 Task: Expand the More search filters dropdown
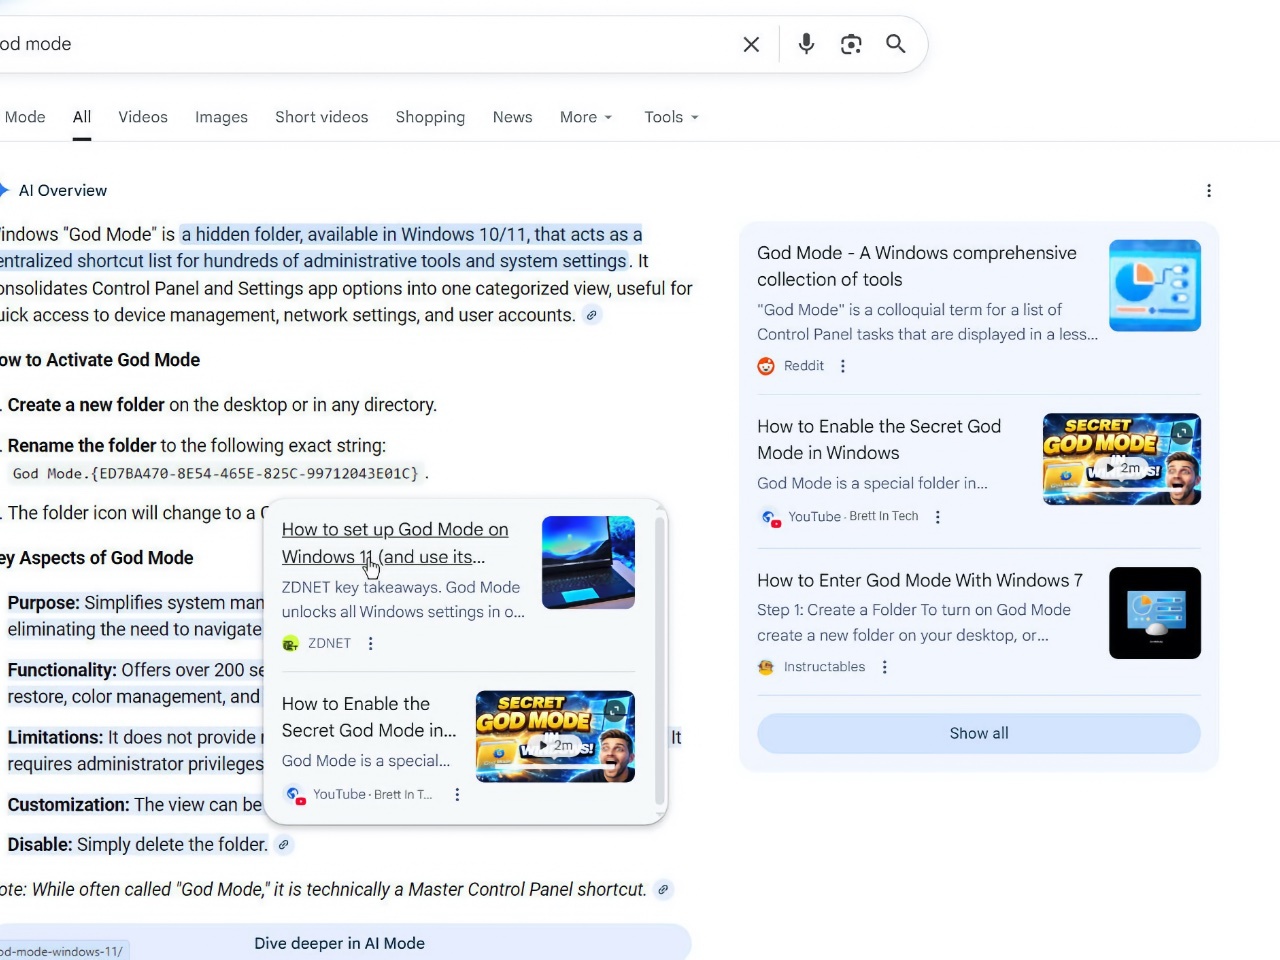click(585, 117)
